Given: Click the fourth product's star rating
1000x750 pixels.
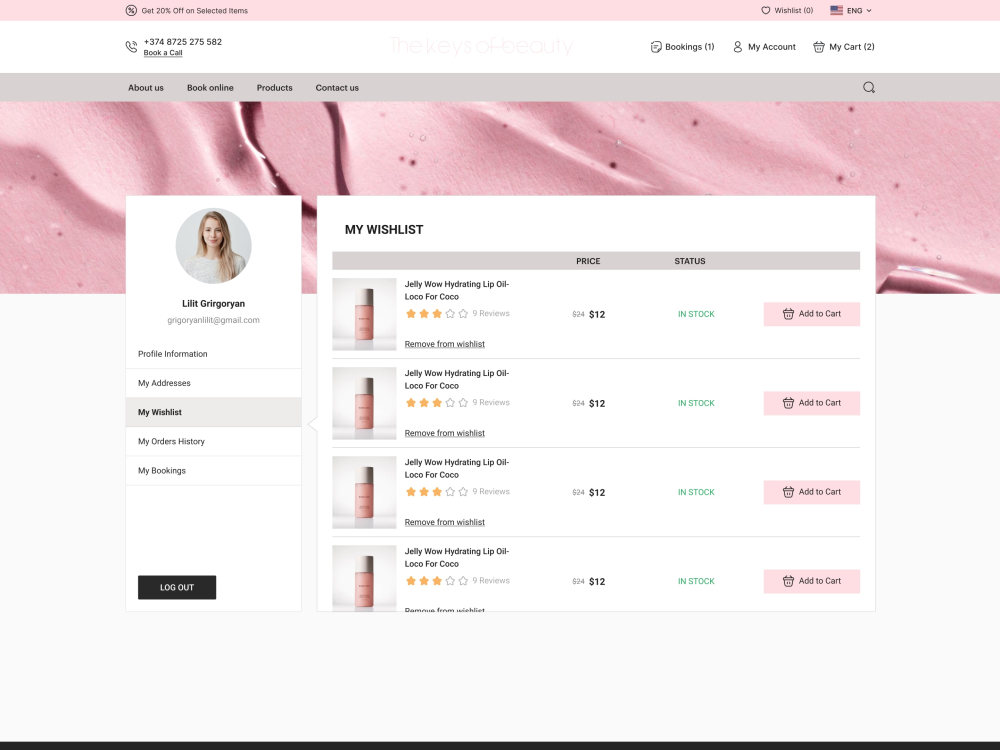Looking at the screenshot, I should pos(437,580).
